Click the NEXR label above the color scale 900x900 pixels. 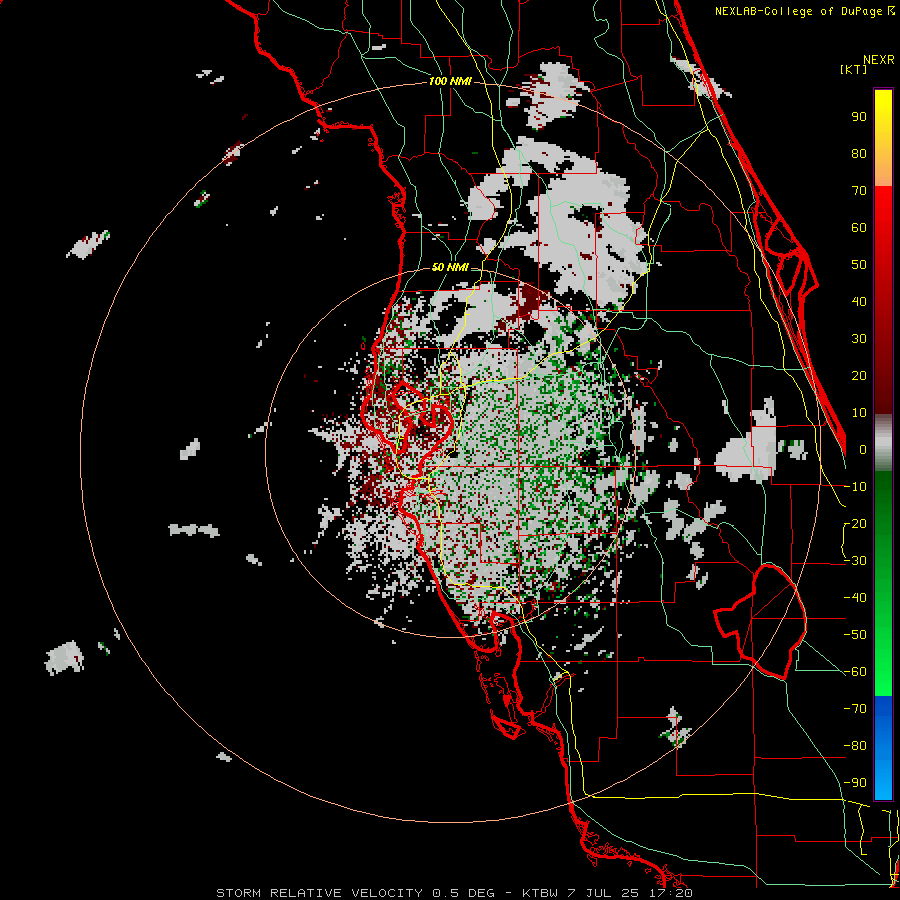click(878, 60)
